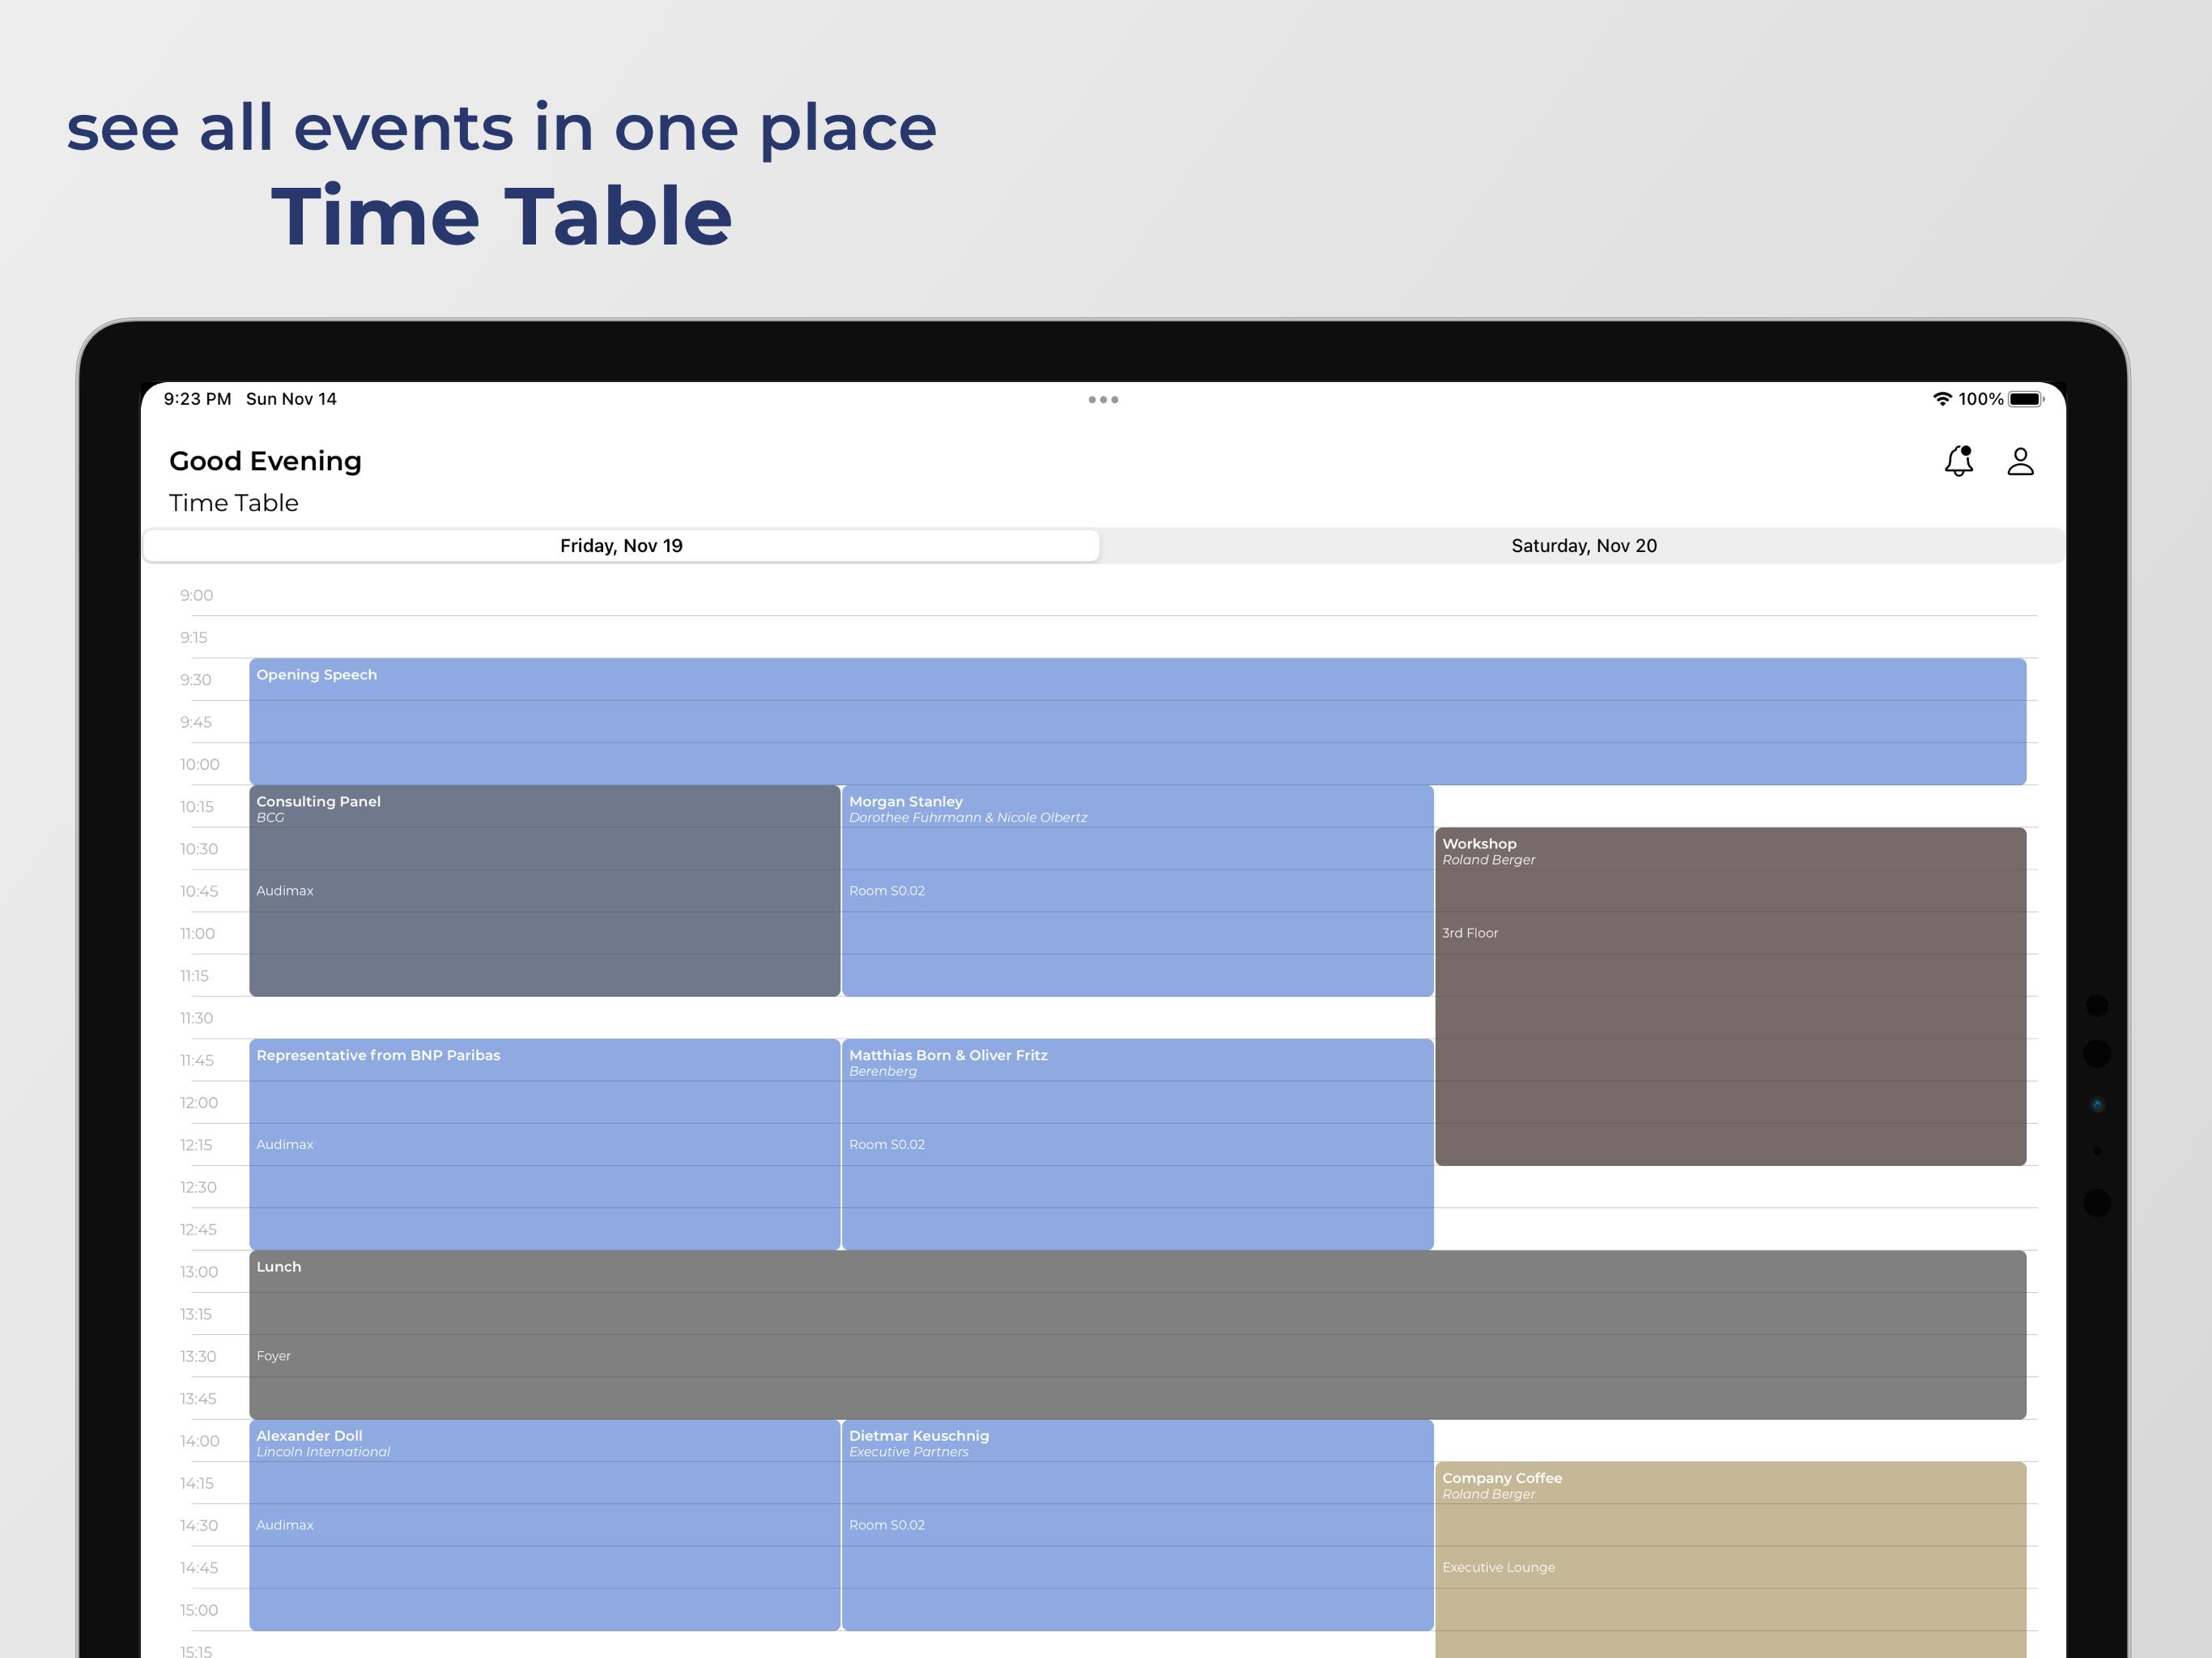Click the 15:00 time label

198,1610
